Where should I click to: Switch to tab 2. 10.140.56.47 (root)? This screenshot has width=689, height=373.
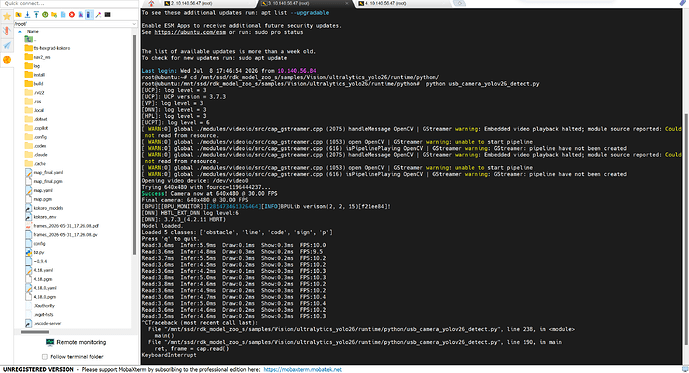point(192,4)
